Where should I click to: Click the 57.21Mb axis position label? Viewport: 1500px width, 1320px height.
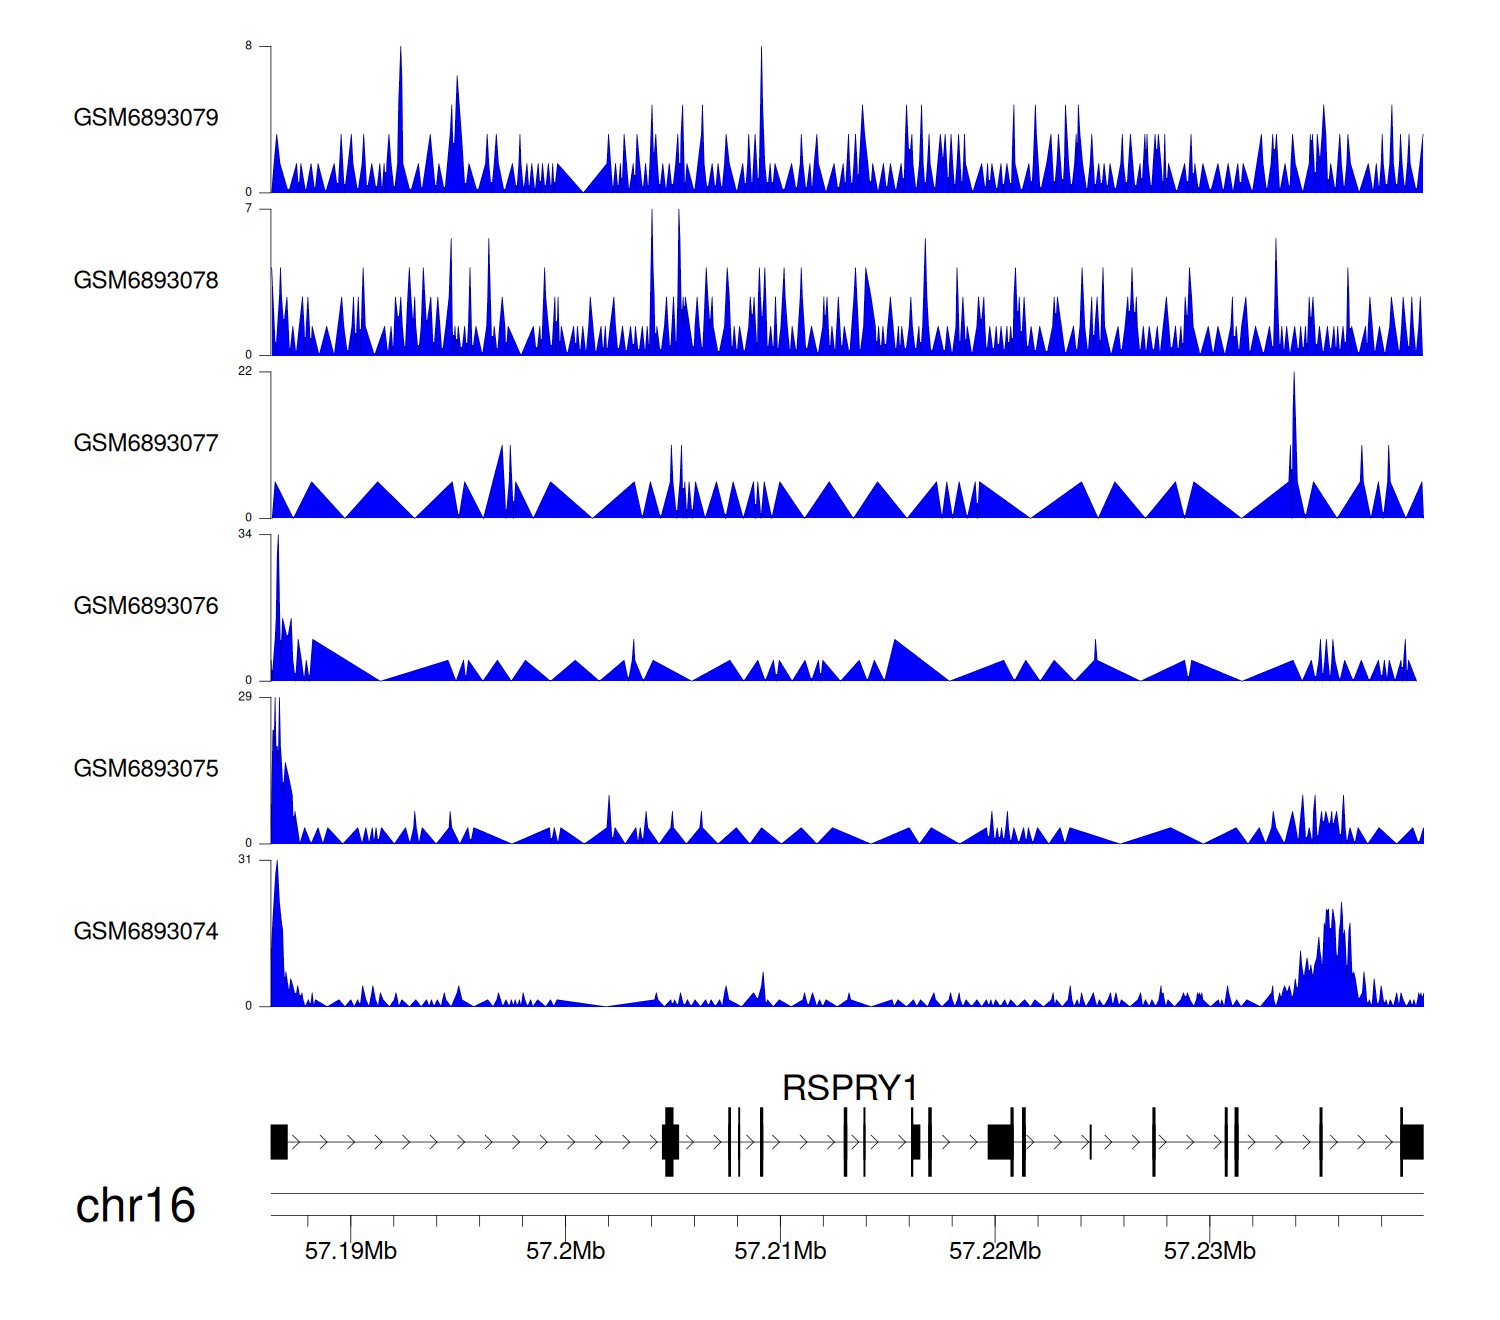780,1251
